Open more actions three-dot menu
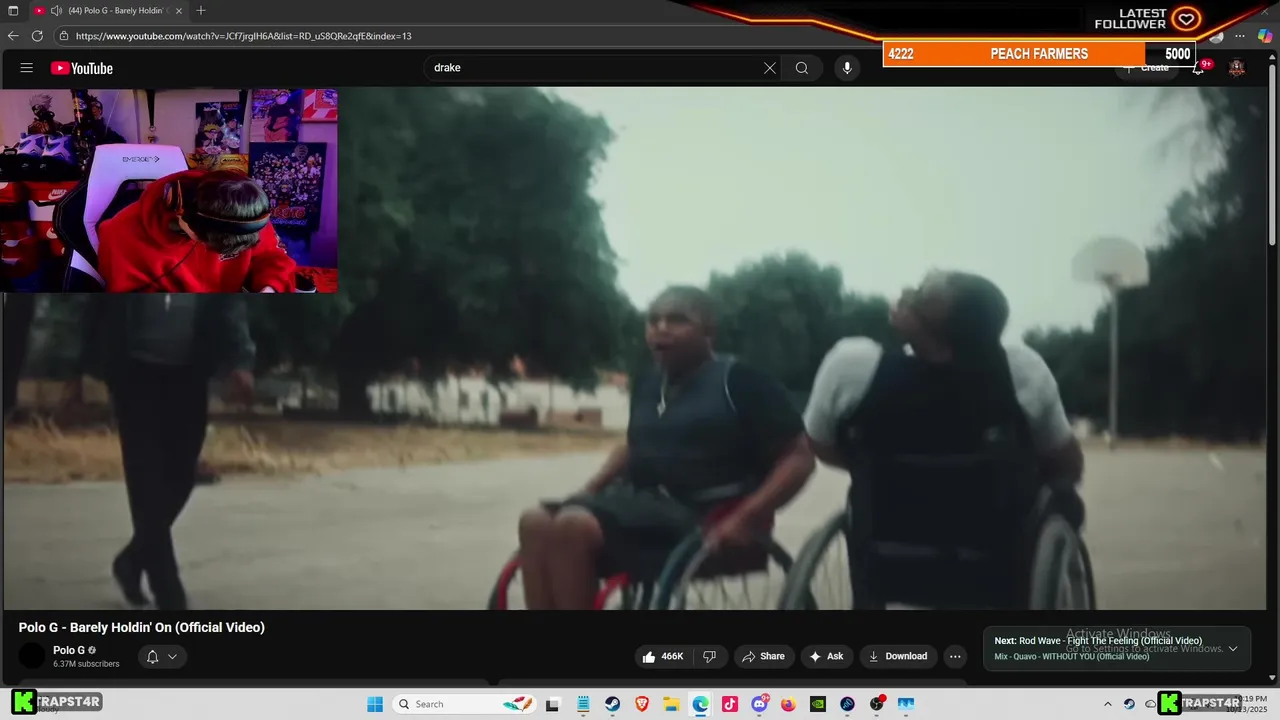The image size is (1280, 720). pyautogui.click(x=955, y=657)
